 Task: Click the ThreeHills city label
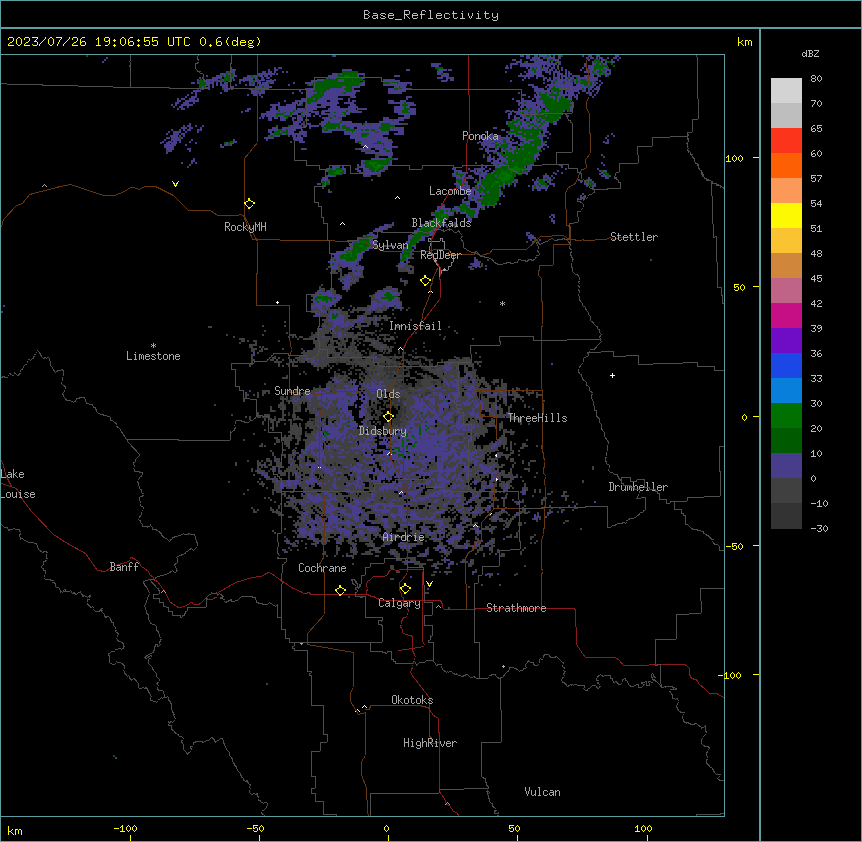[x=537, y=418]
